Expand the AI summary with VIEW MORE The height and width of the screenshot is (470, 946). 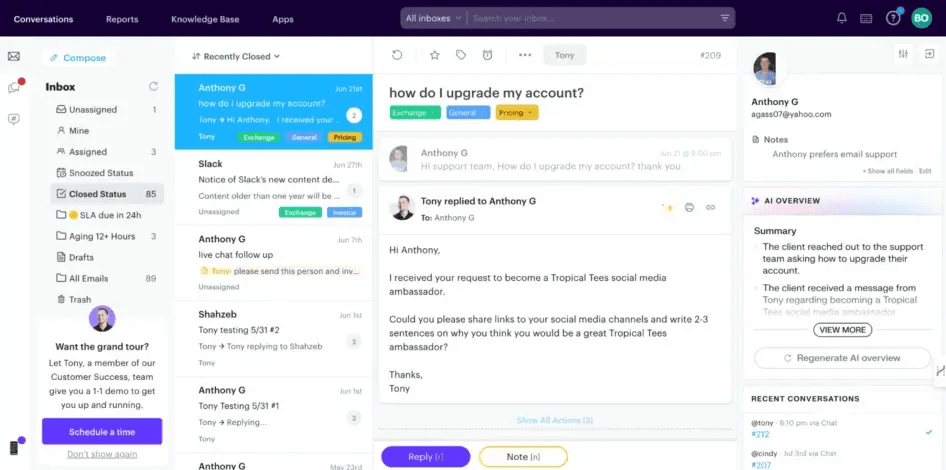(842, 329)
